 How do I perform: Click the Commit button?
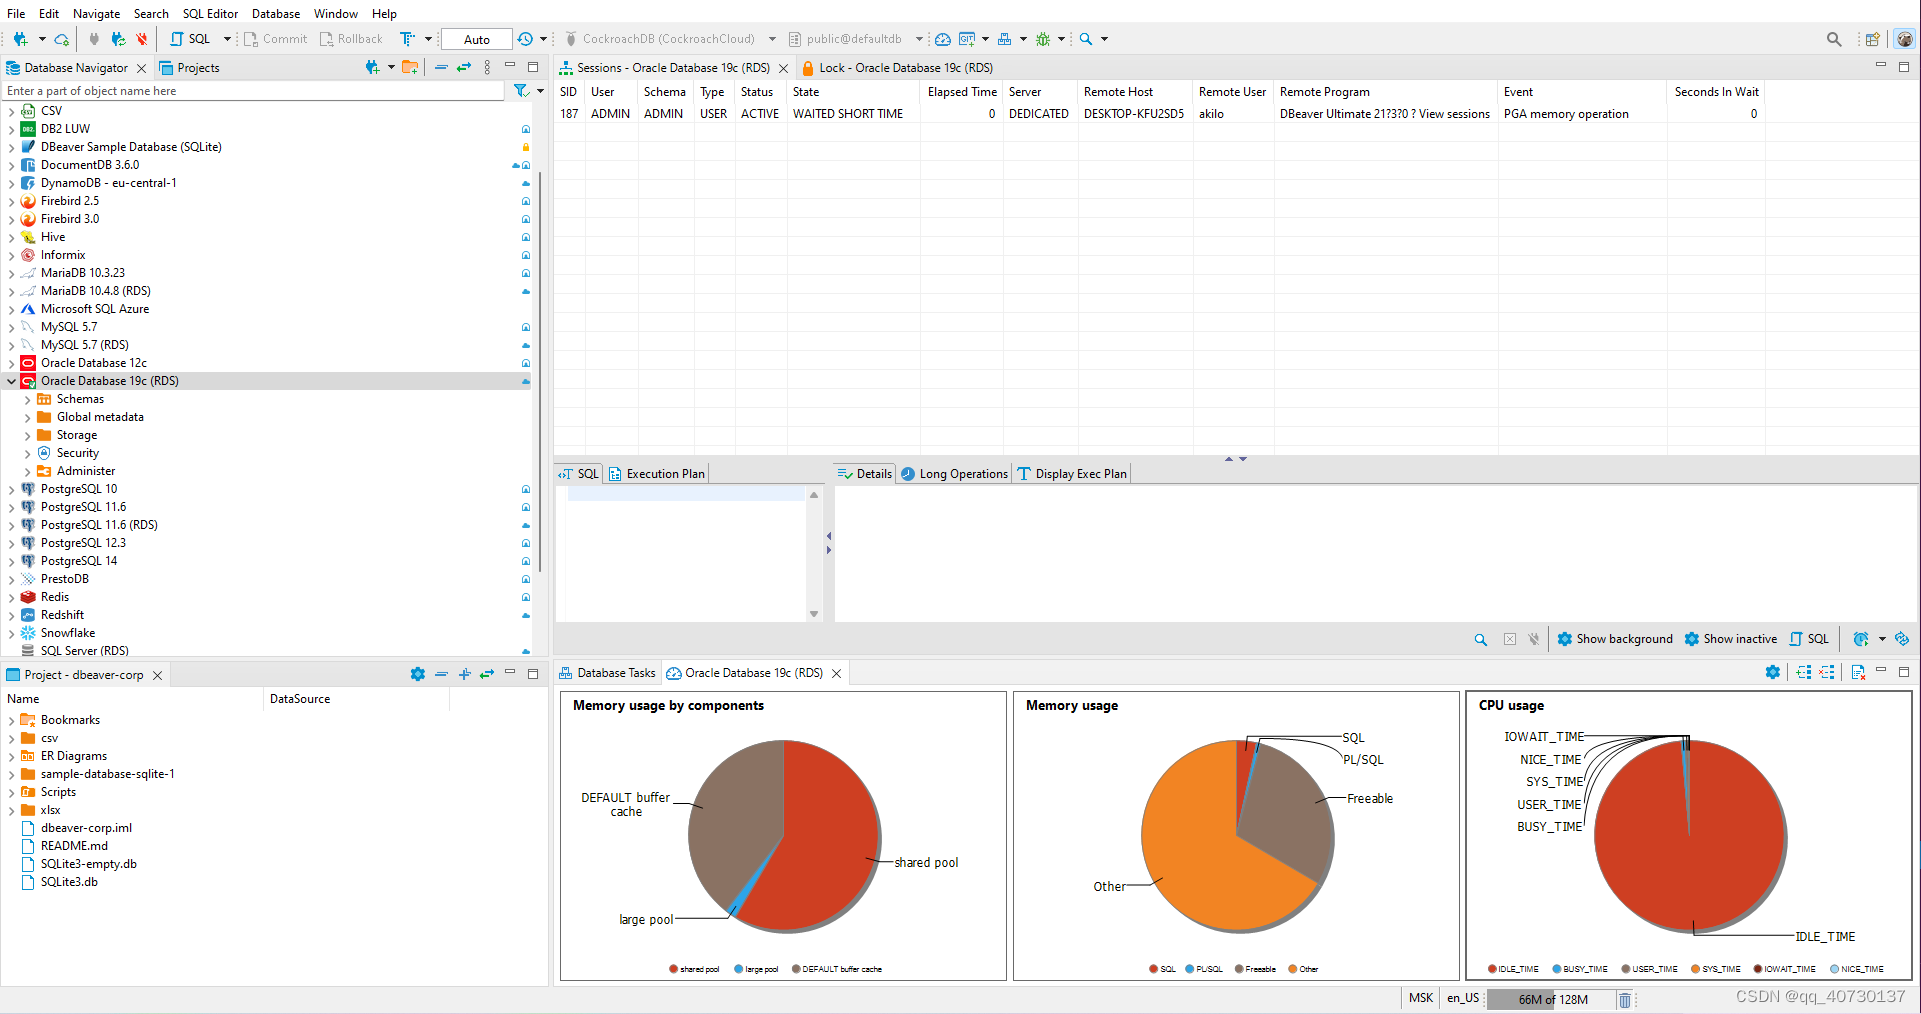coord(276,39)
